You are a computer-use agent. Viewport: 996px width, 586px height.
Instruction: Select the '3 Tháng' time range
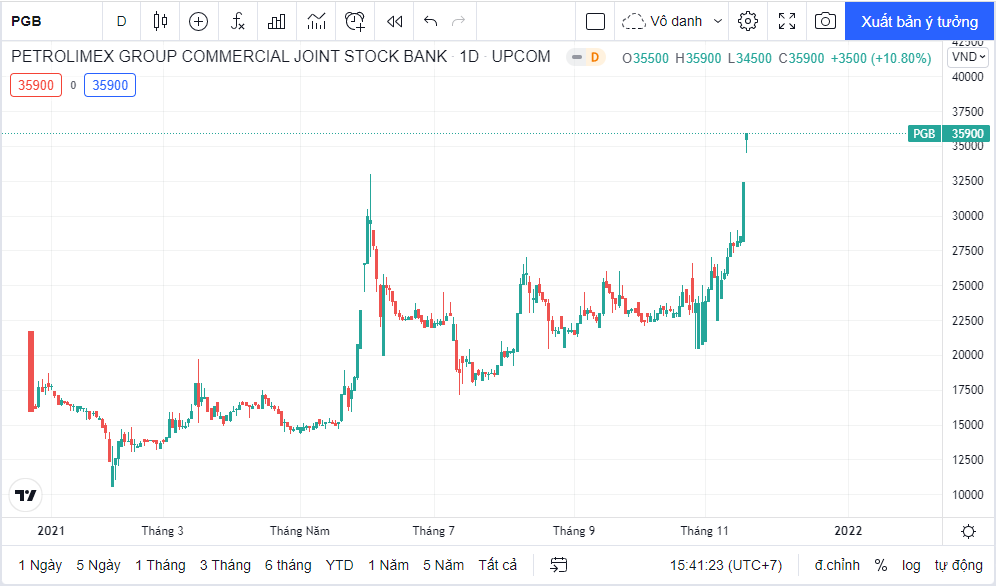click(225, 565)
